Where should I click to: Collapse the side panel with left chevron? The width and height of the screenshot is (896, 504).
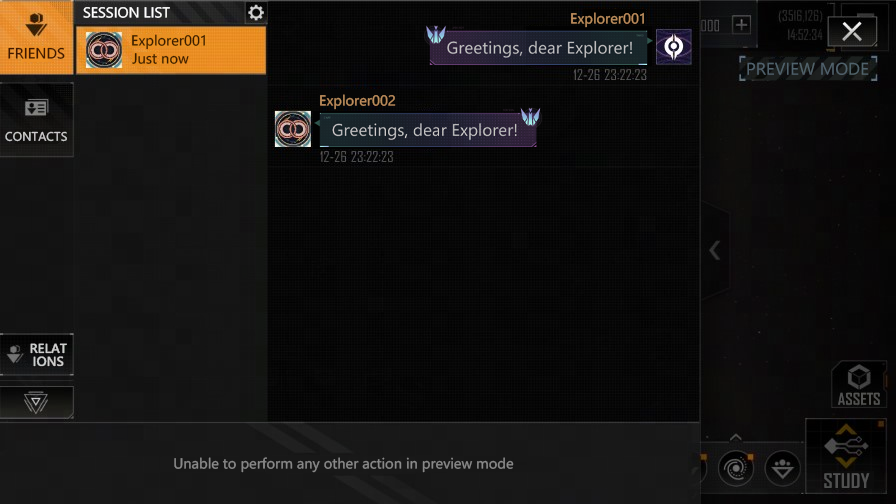pyautogui.click(x=714, y=250)
